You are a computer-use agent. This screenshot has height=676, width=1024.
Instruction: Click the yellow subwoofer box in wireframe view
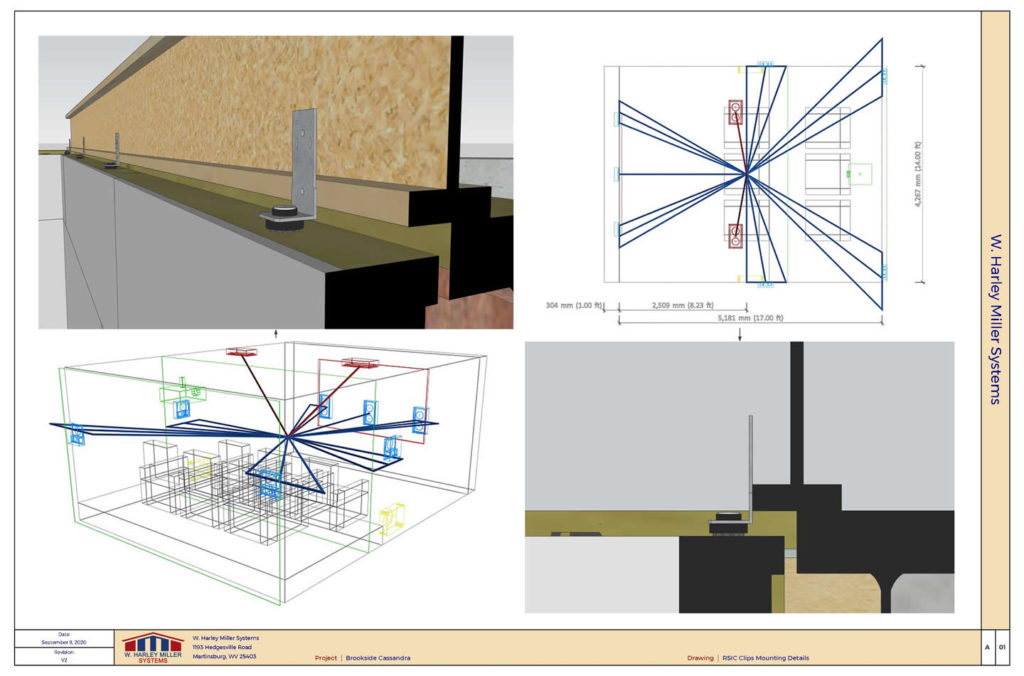pos(393,517)
